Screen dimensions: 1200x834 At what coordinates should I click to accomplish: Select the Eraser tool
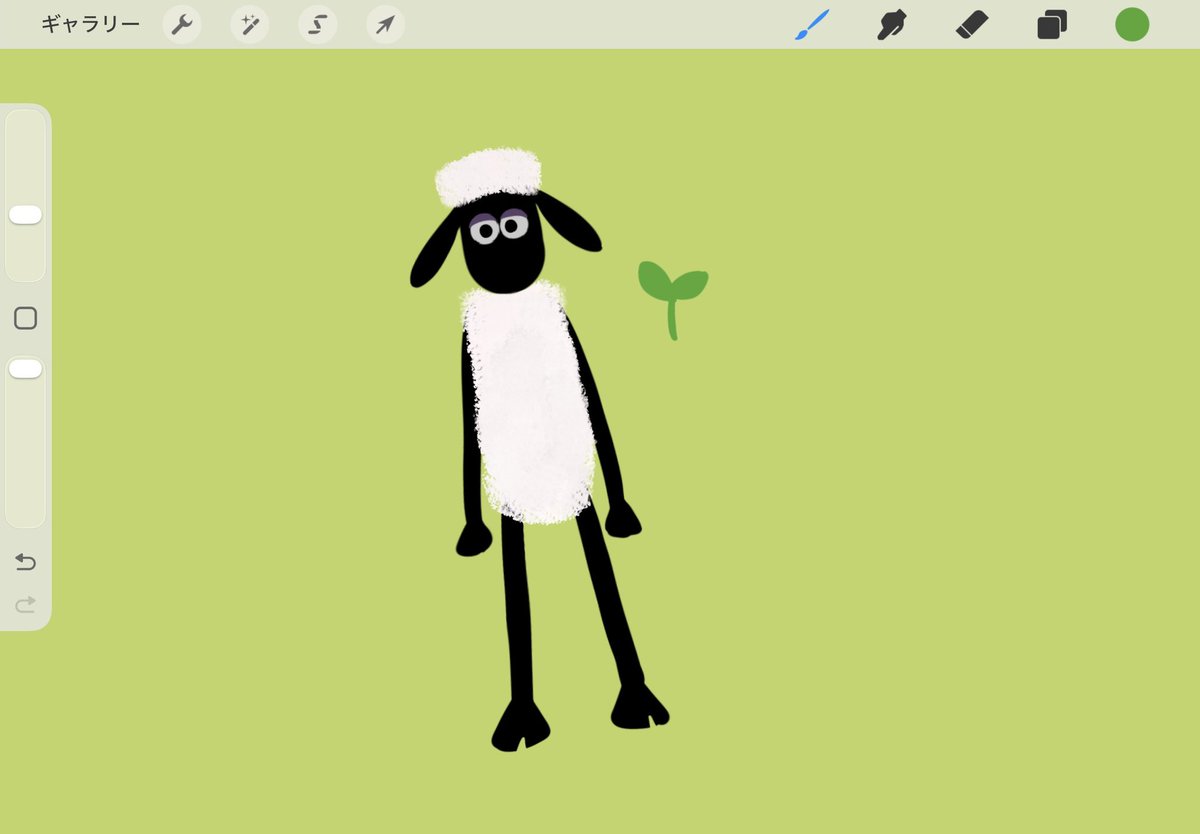pyautogui.click(x=972, y=25)
